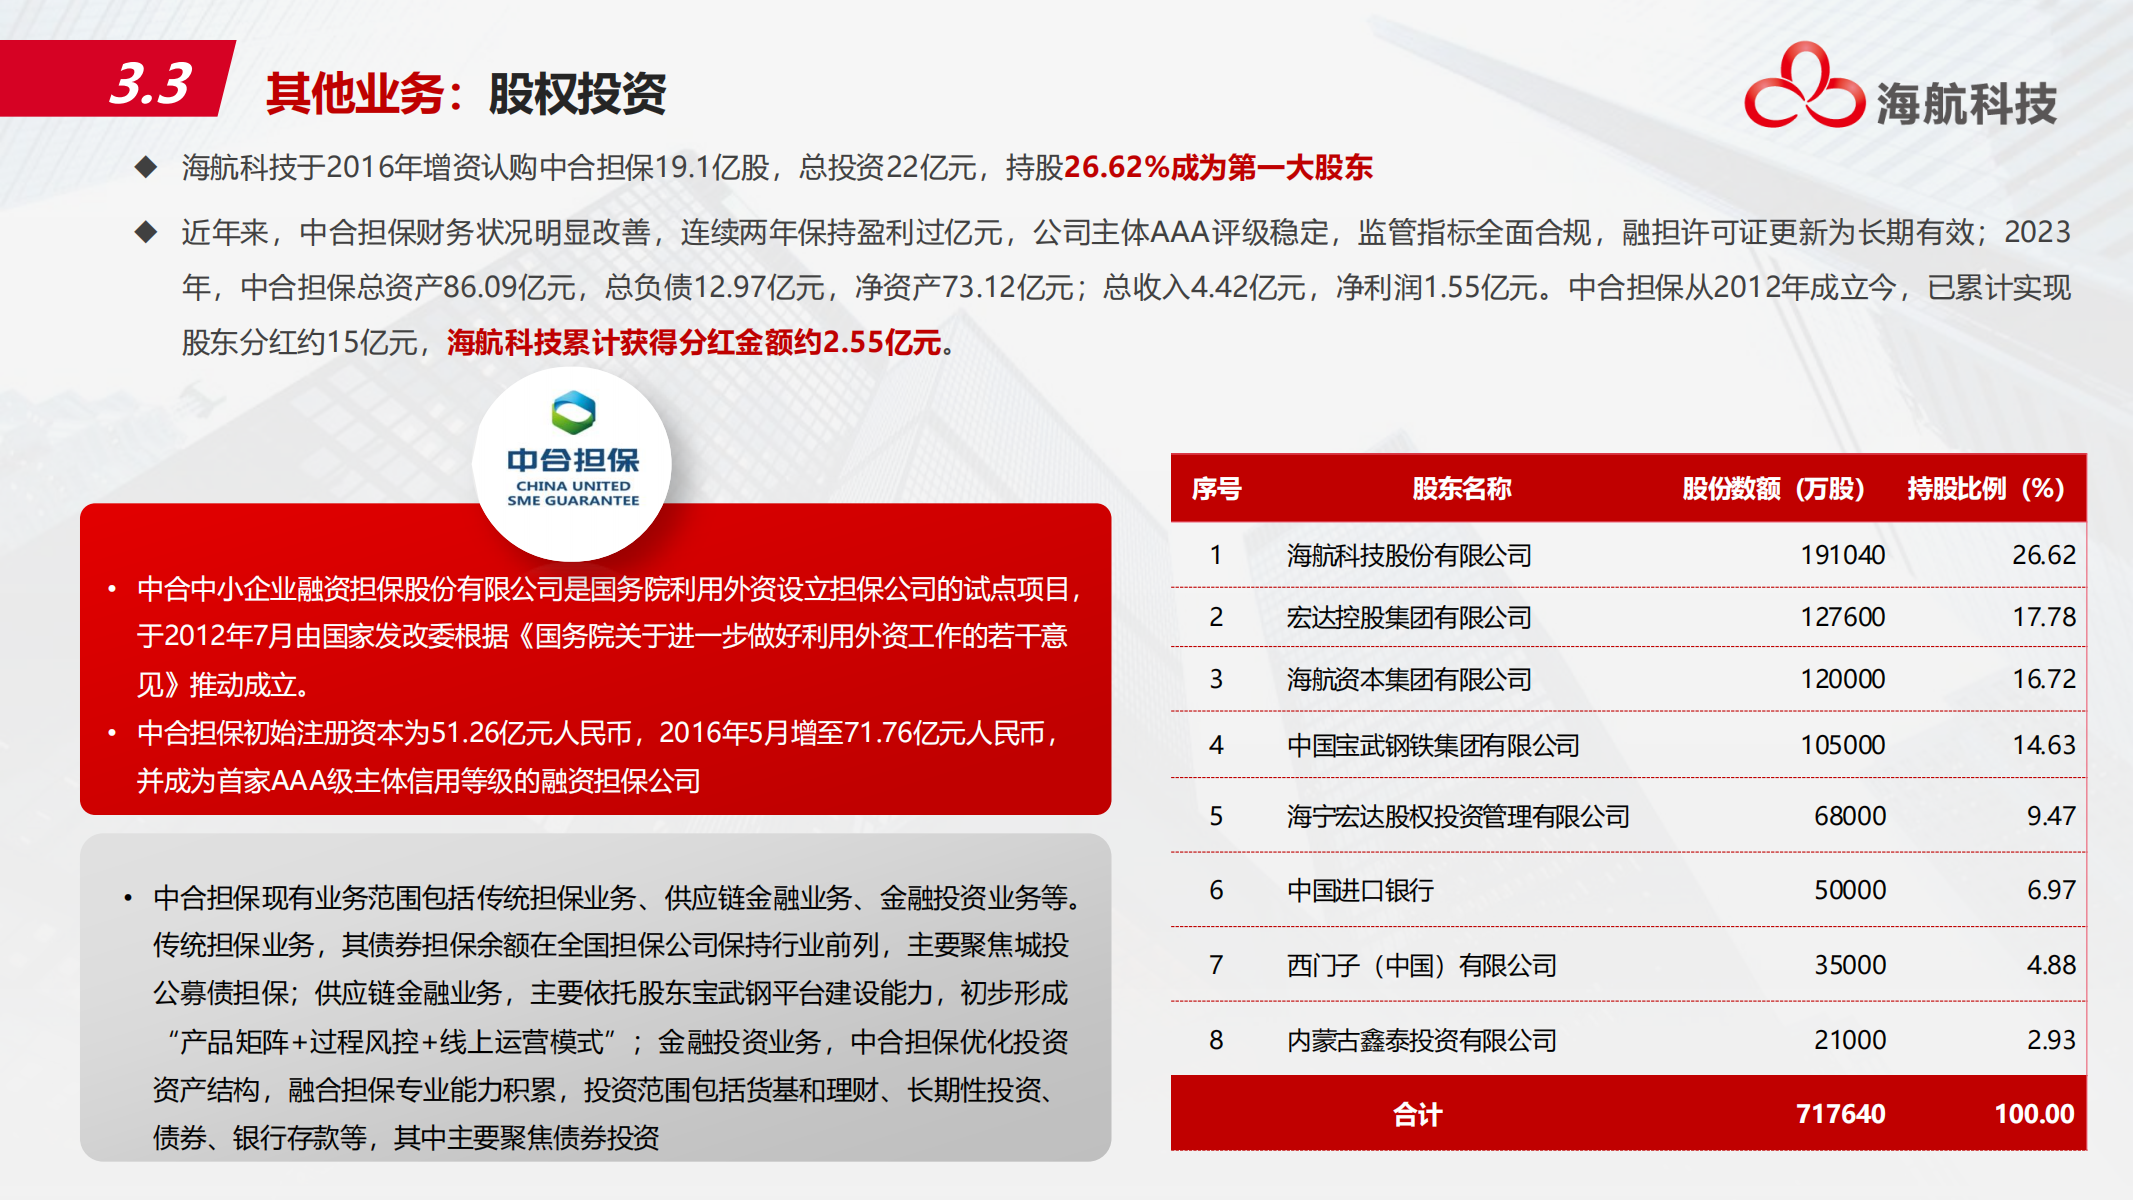Click the total share count 717640
The width and height of the screenshot is (2133, 1200).
click(1841, 1114)
